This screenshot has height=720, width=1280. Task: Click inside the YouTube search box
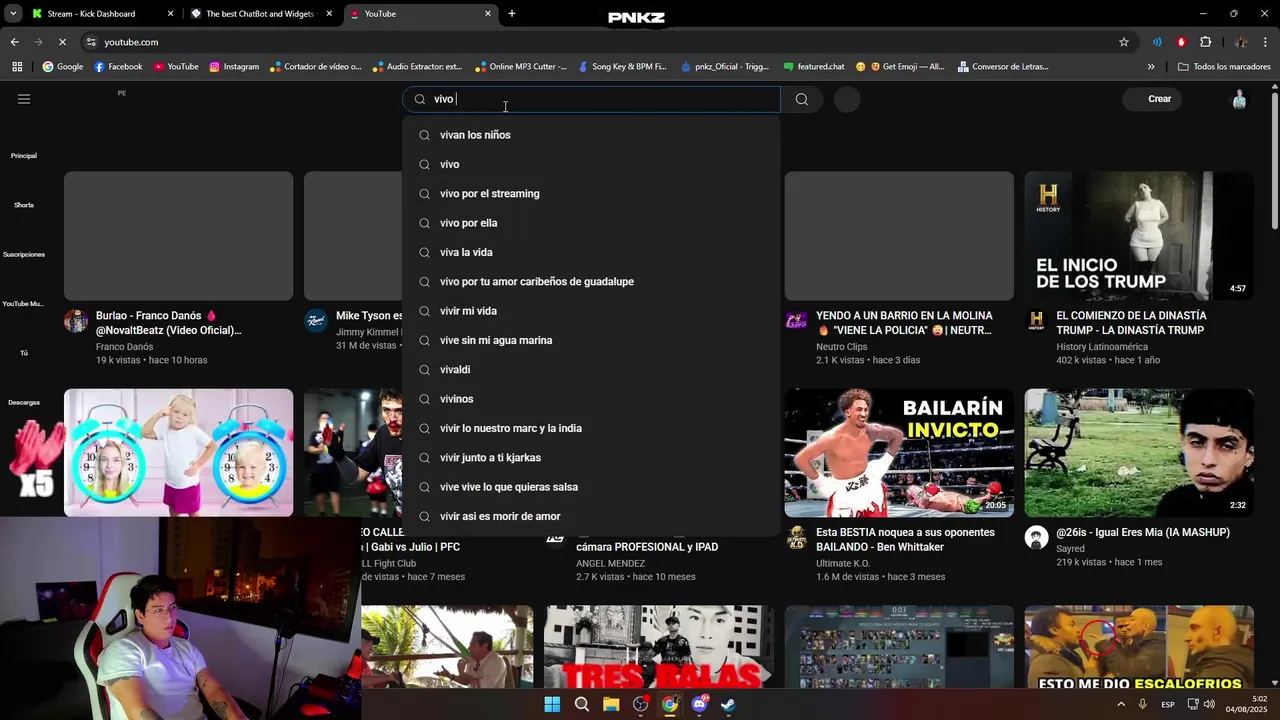click(x=591, y=99)
